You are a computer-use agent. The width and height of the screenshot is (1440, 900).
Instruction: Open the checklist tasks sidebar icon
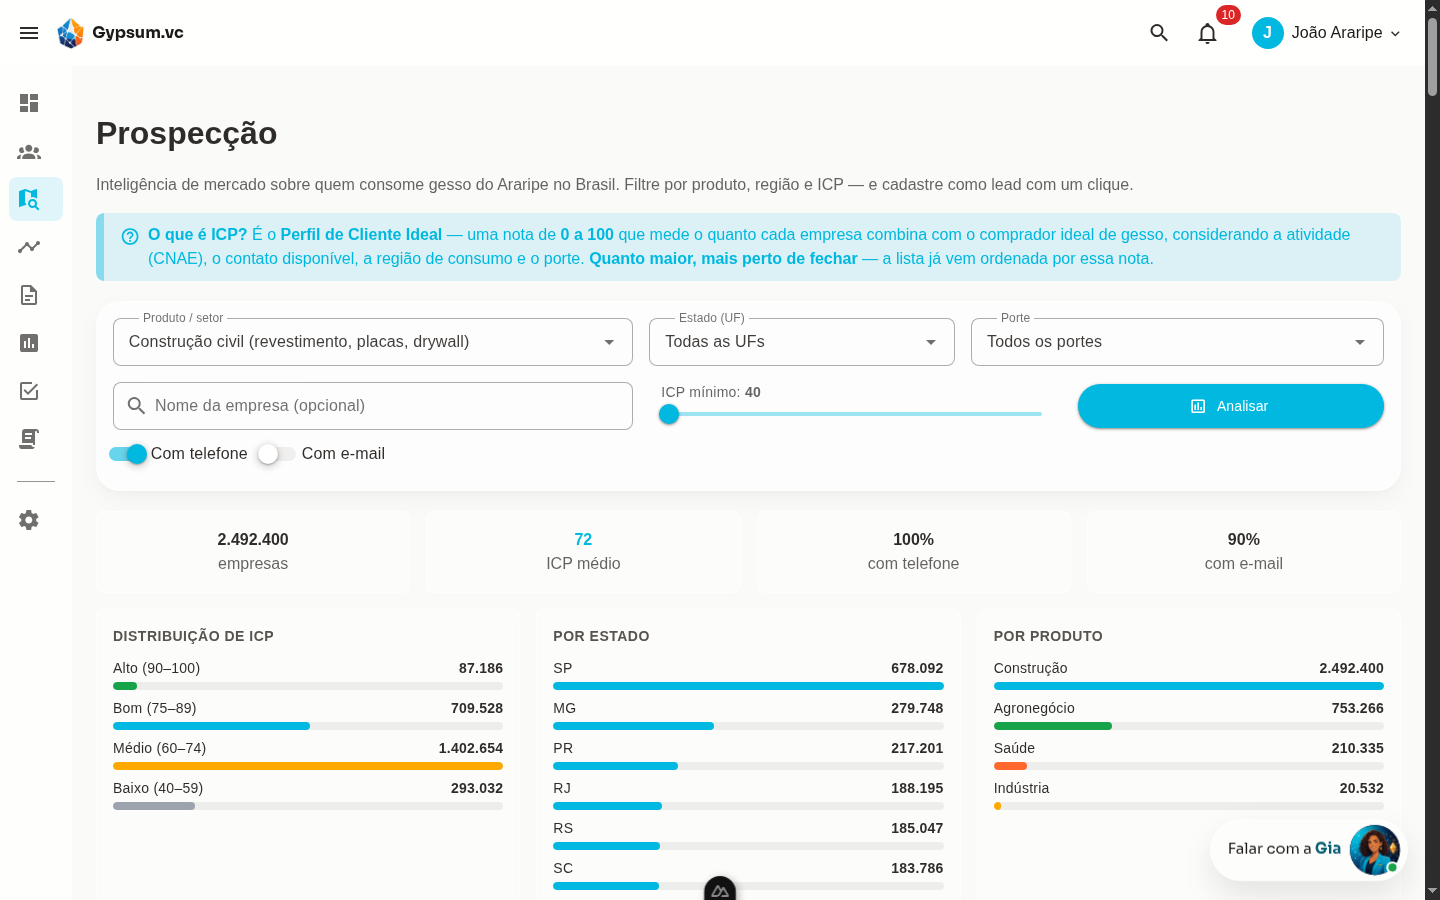[x=29, y=391]
